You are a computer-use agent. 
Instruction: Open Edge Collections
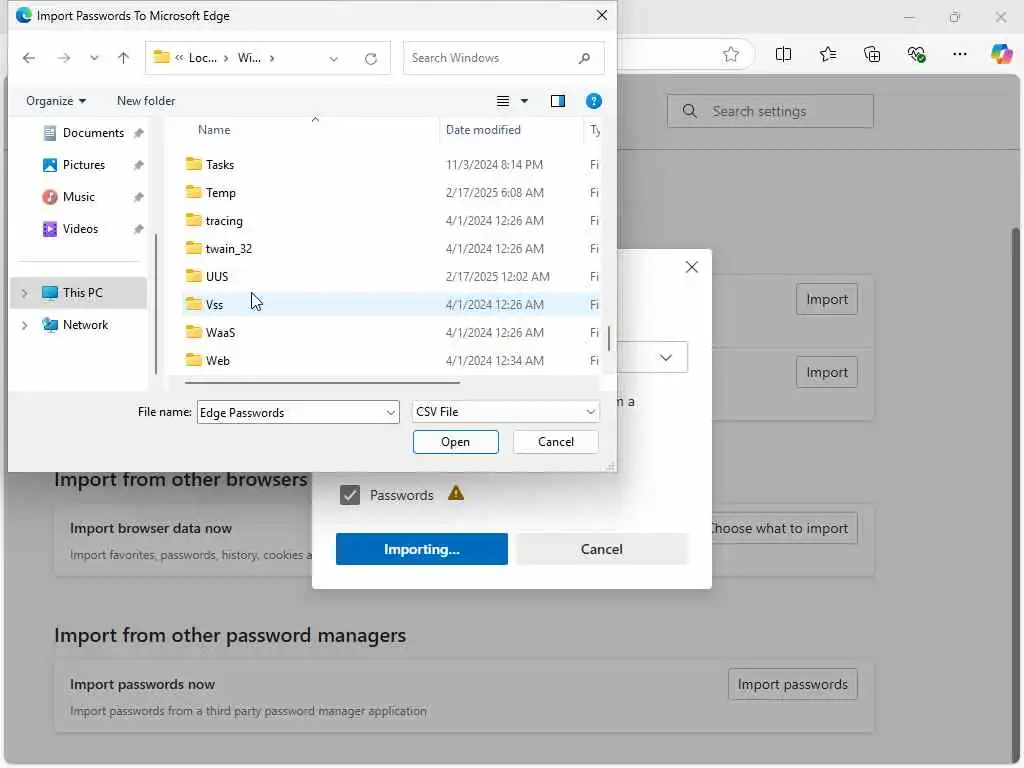pos(872,54)
